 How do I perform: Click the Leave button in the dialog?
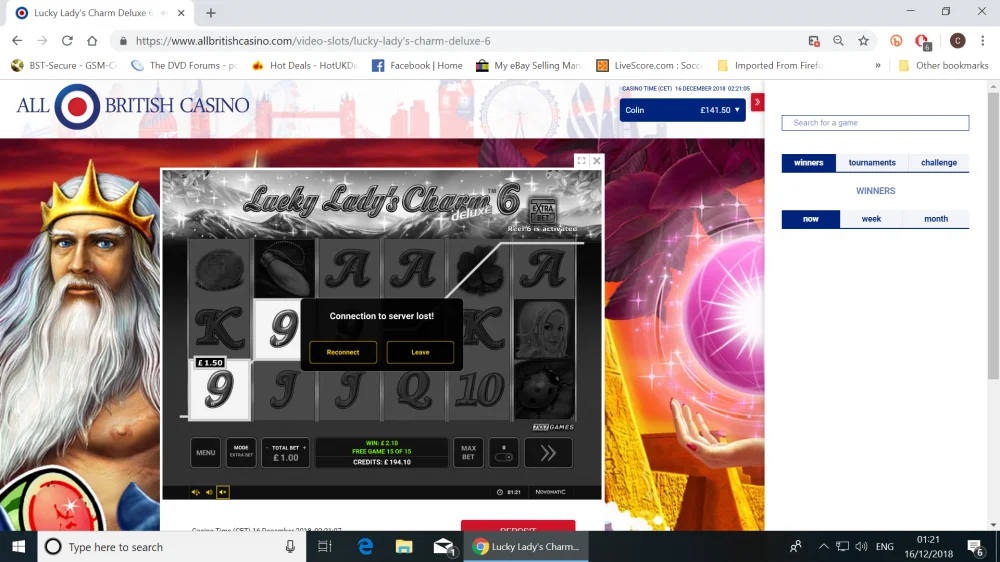click(x=420, y=352)
